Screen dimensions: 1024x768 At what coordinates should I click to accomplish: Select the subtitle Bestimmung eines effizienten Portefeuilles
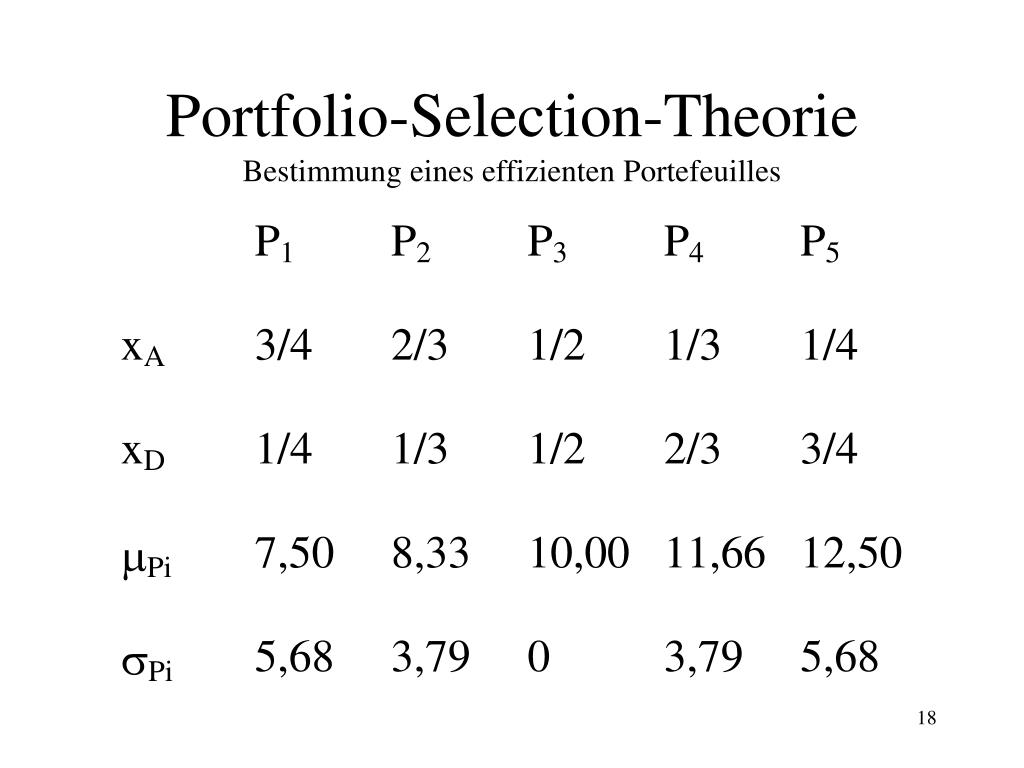(511, 172)
